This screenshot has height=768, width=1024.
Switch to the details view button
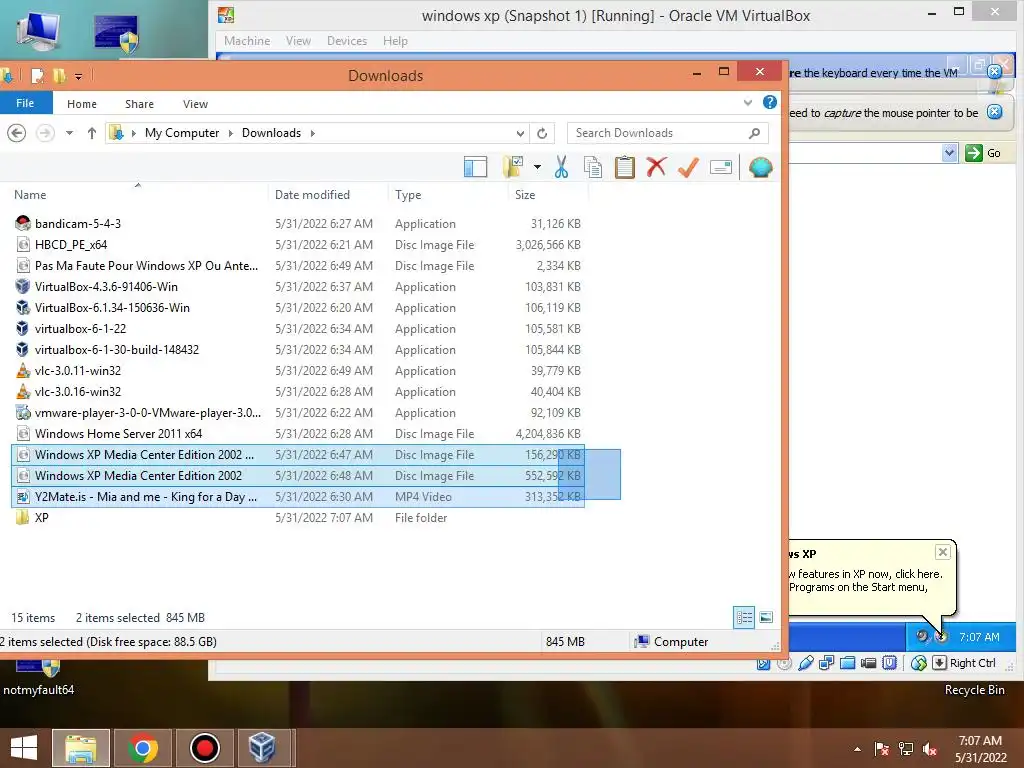coord(744,617)
